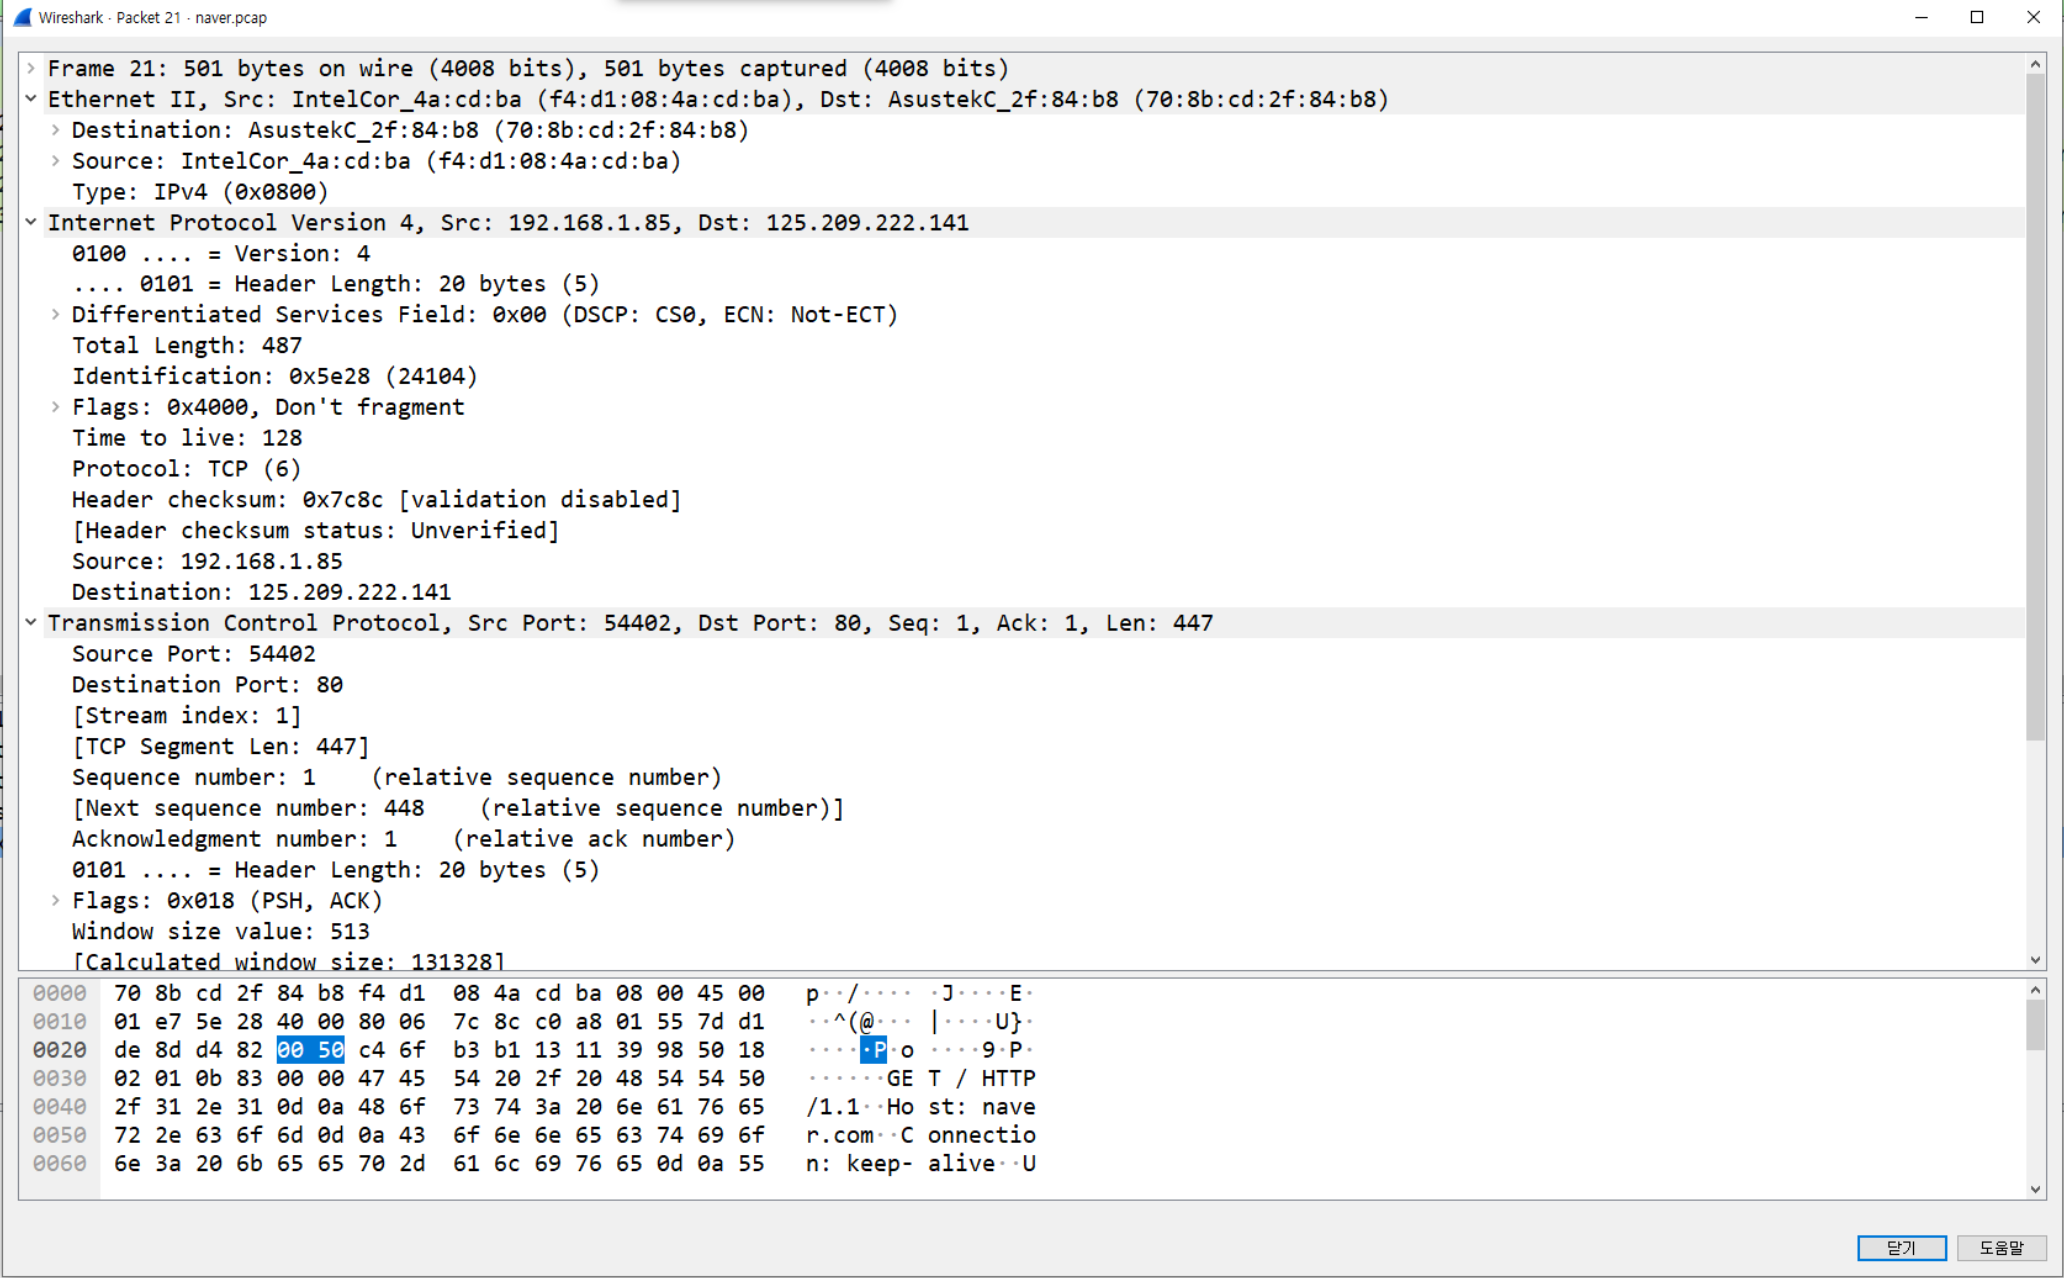Click the 닫기 close button

click(x=1900, y=1247)
